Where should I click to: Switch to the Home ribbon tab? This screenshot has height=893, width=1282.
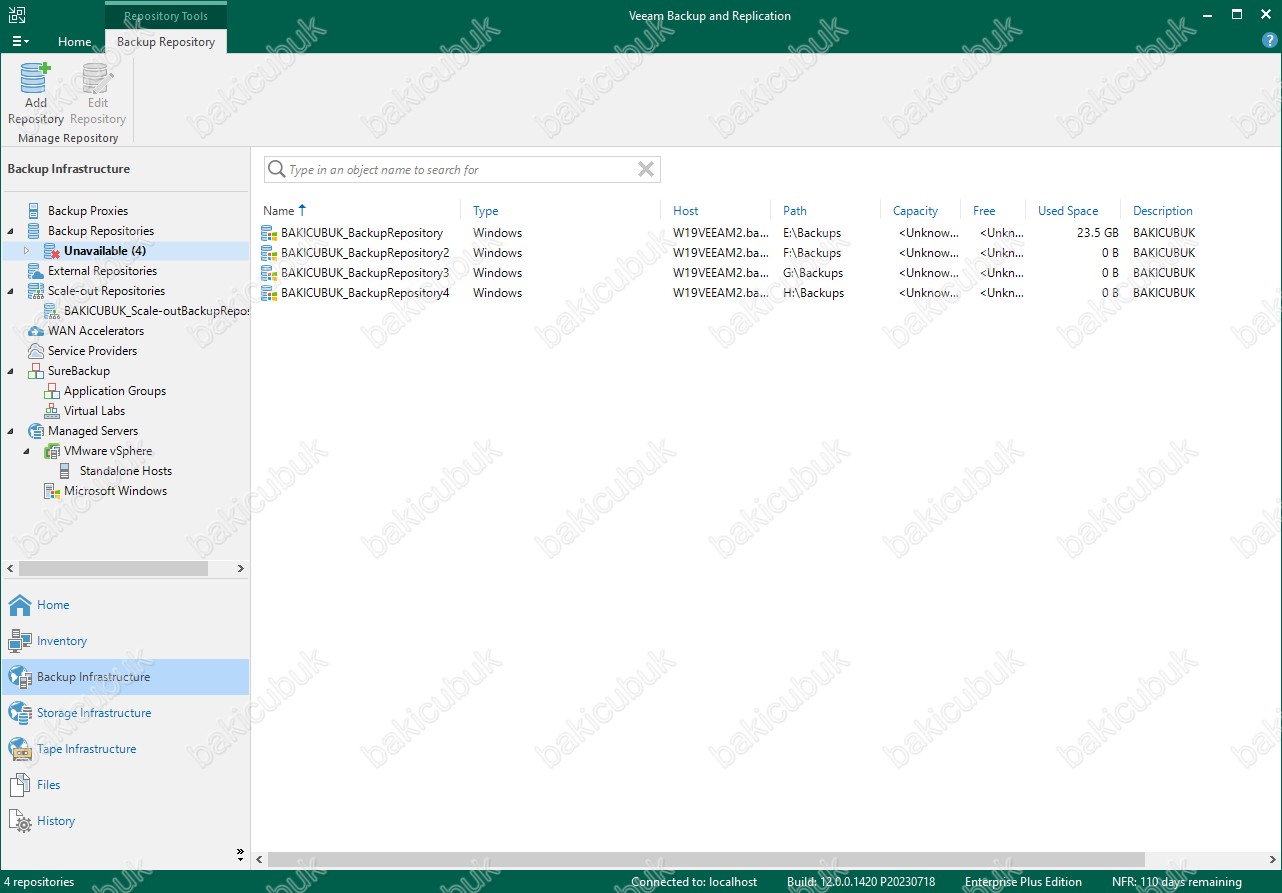click(74, 42)
